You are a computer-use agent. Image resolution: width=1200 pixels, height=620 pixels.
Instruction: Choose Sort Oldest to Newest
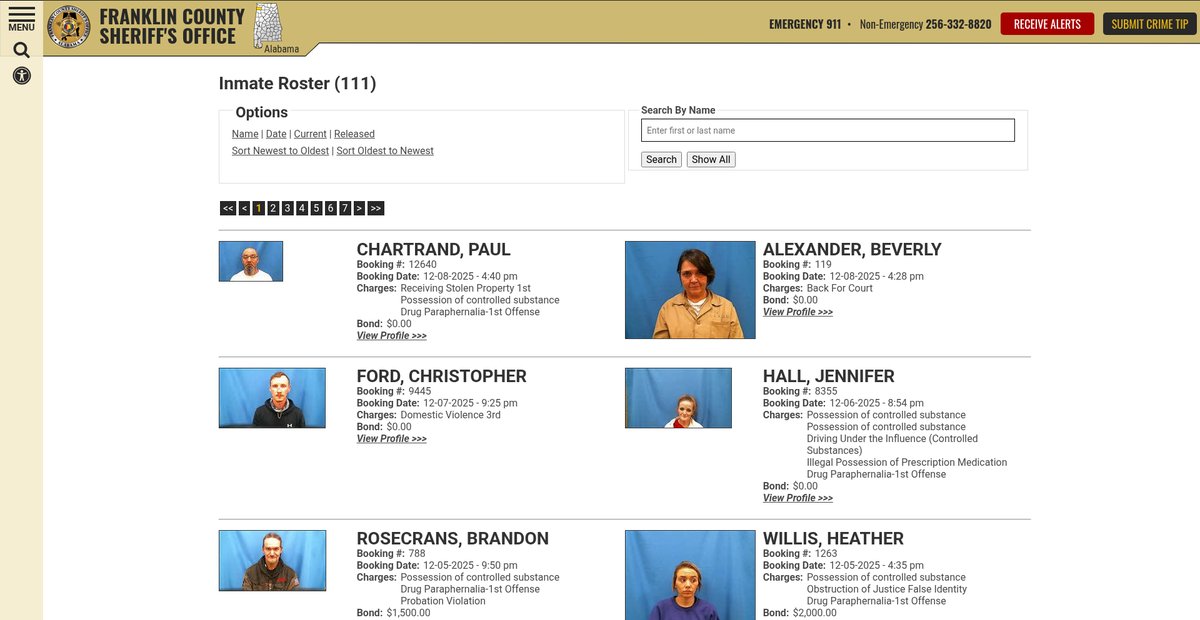pyautogui.click(x=385, y=151)
